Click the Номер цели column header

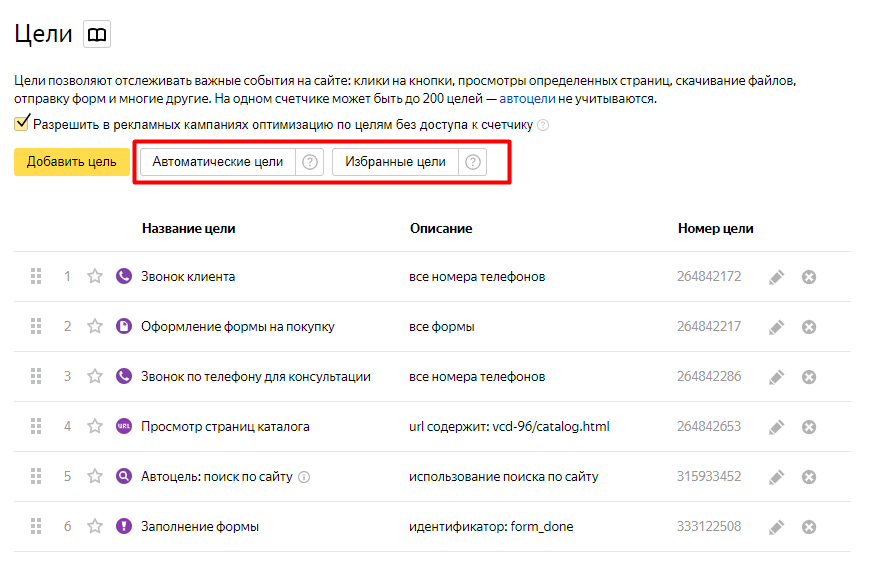point(716,228)
